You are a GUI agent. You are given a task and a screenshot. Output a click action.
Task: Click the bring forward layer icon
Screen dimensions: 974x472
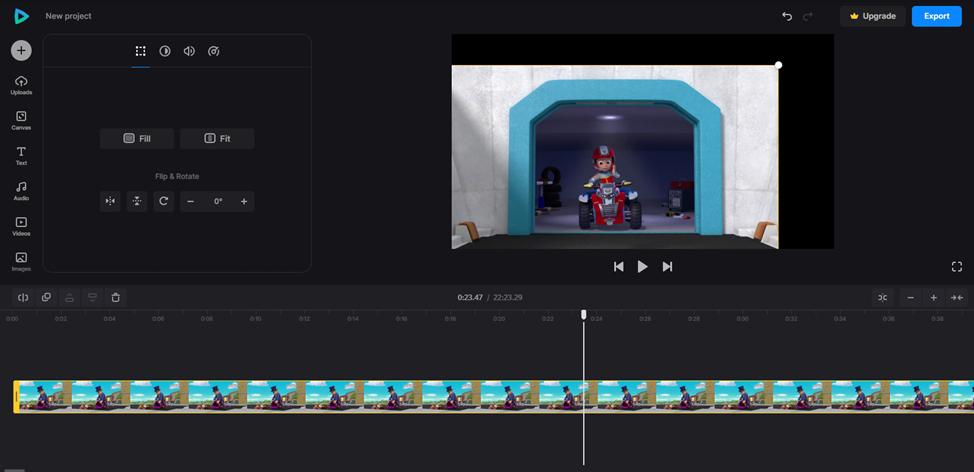click(70, 297)
